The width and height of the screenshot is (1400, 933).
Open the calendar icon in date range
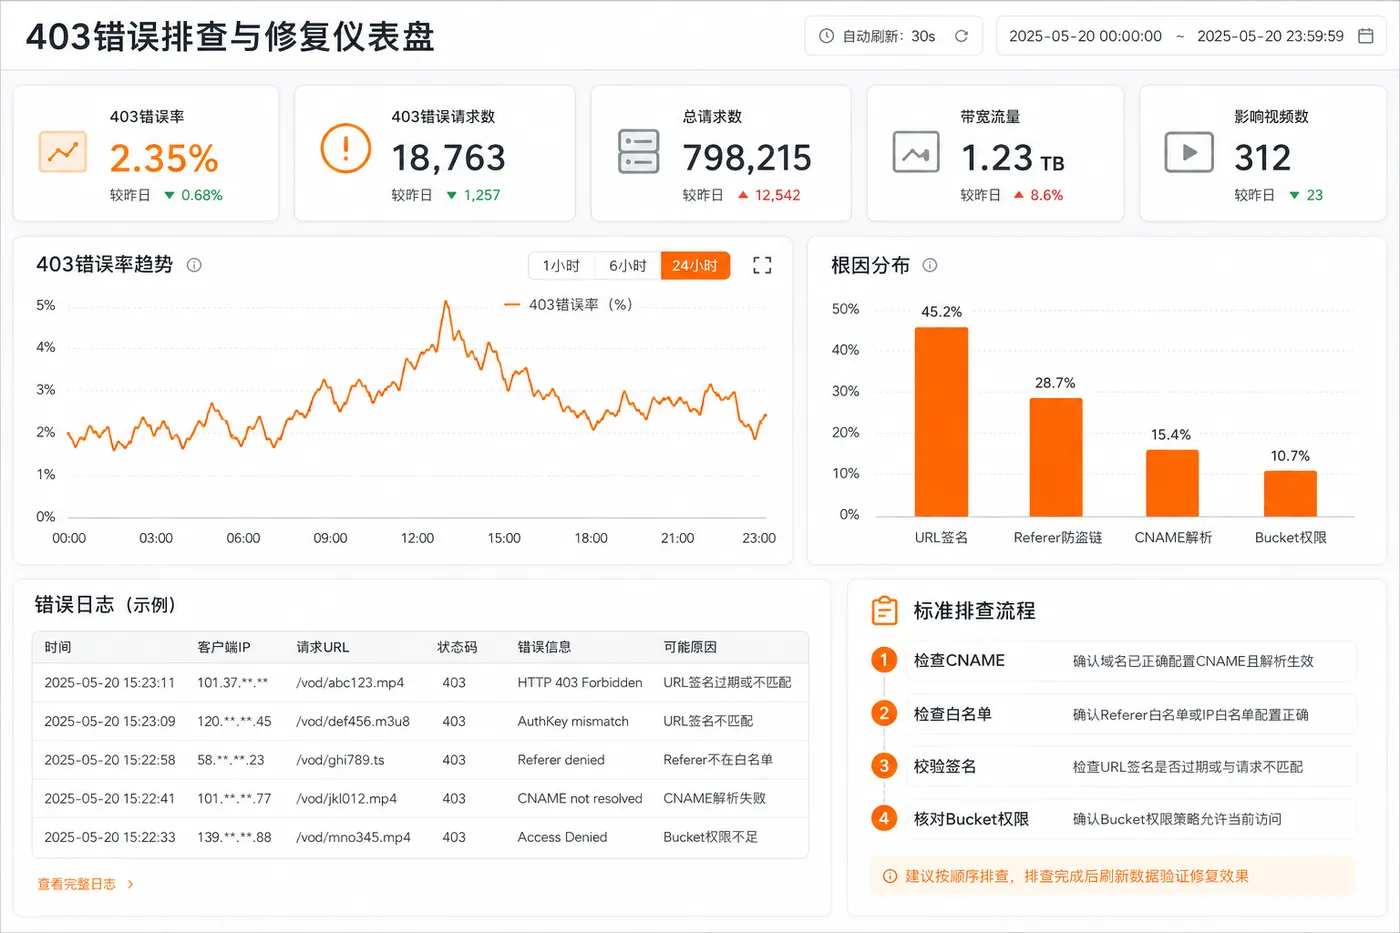pos(1365,36)
